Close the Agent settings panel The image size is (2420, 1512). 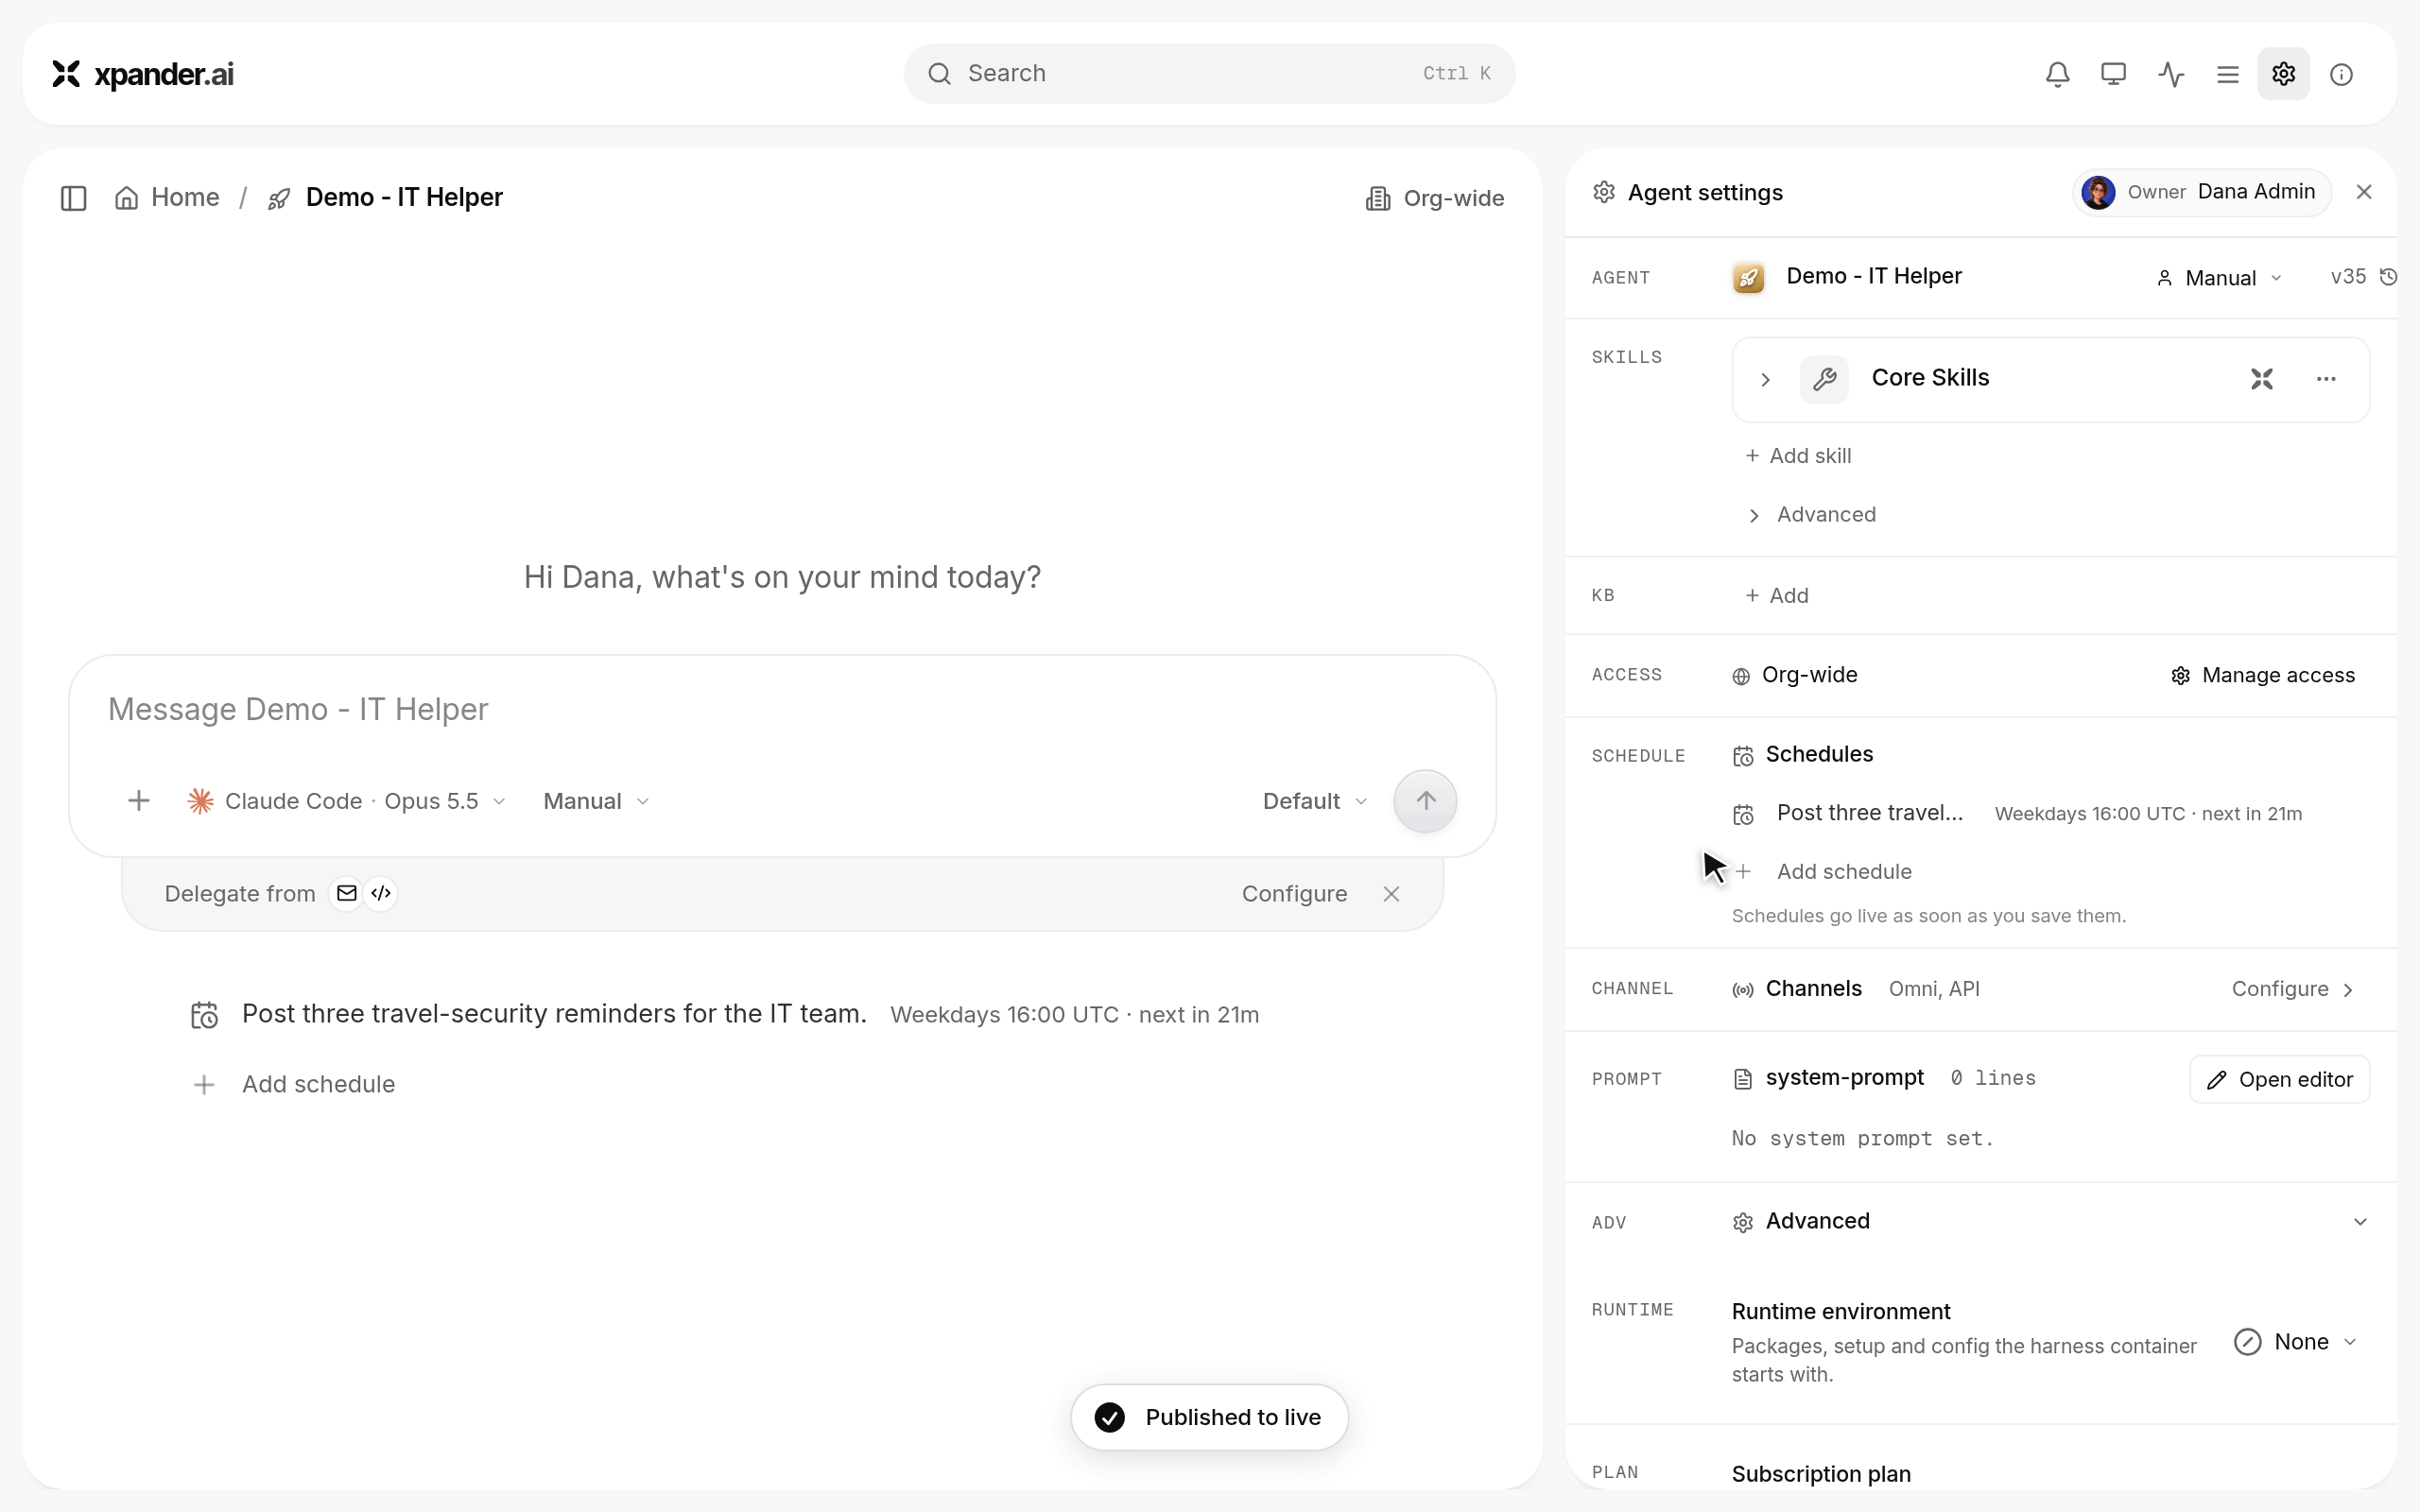coord(2364,192)
